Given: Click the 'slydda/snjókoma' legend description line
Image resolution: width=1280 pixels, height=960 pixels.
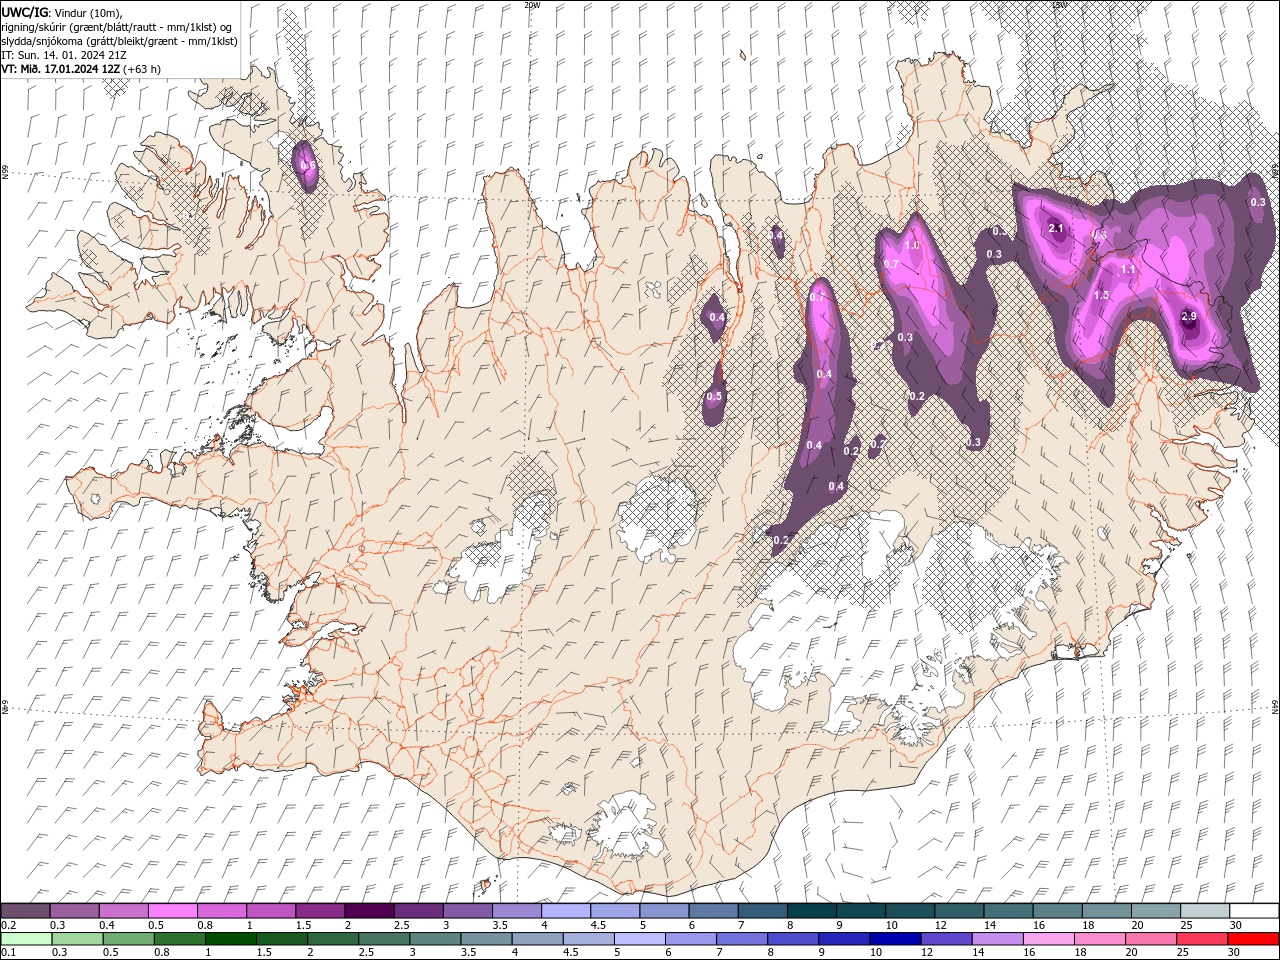Looking at the screenshot, I should pos(120,41).
